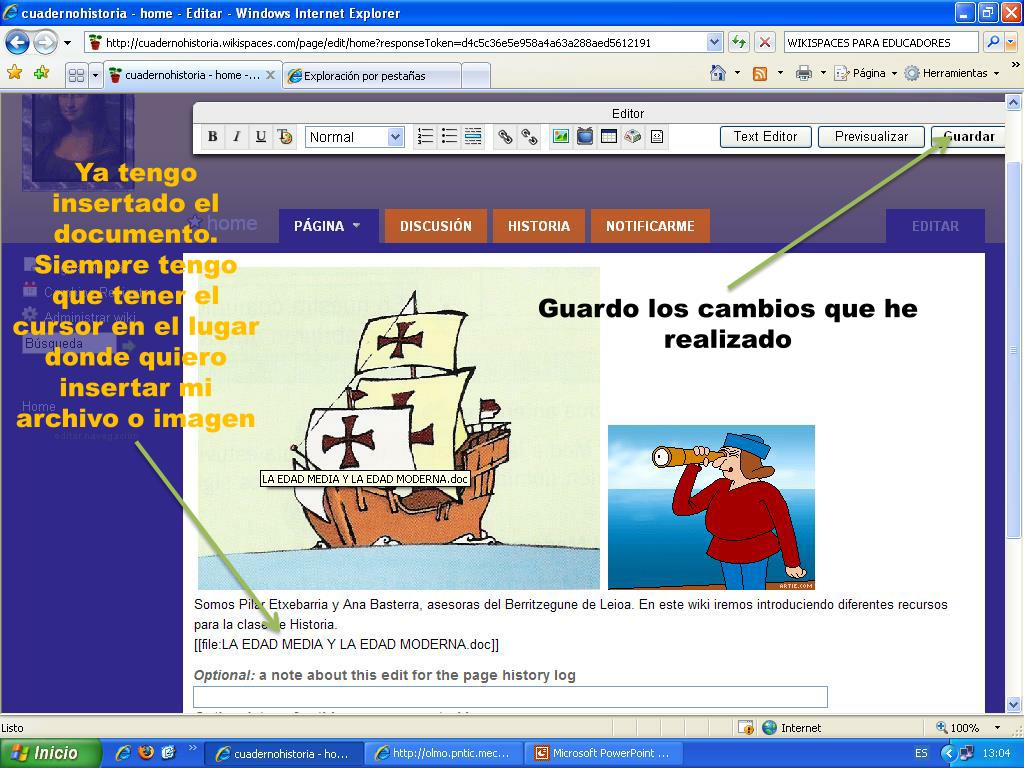Click the edit note input field
This screenshot has width=1024, height=768.
[510, 697]
